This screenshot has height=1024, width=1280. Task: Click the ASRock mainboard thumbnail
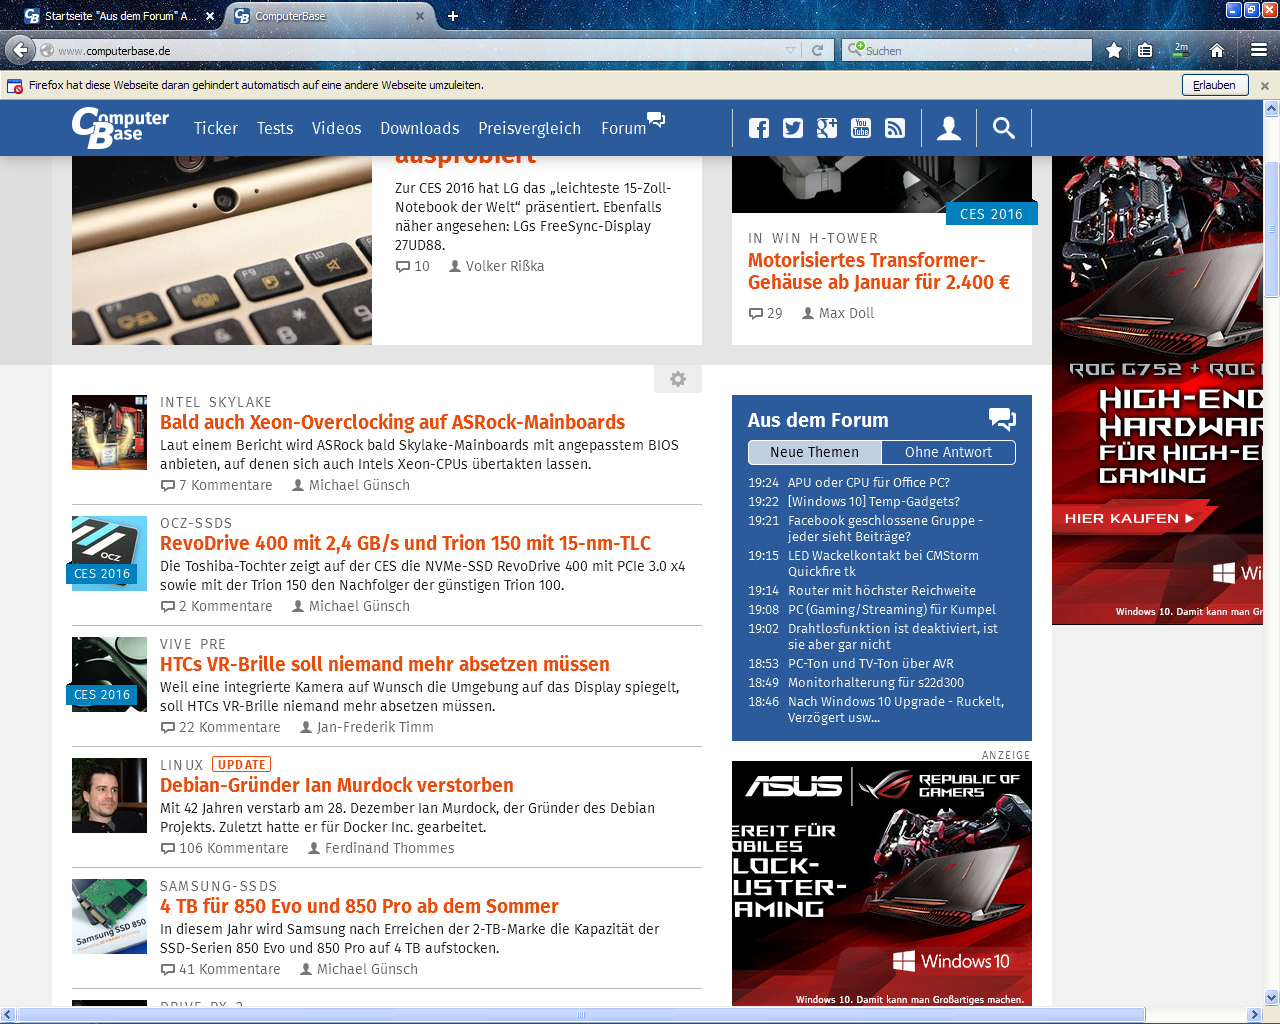coord(109,432)
